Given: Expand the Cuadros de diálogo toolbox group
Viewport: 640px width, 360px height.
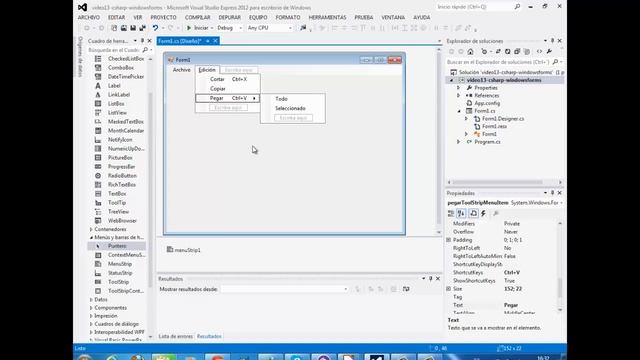Looking at the screenshot, I should (x=91, y=324).
